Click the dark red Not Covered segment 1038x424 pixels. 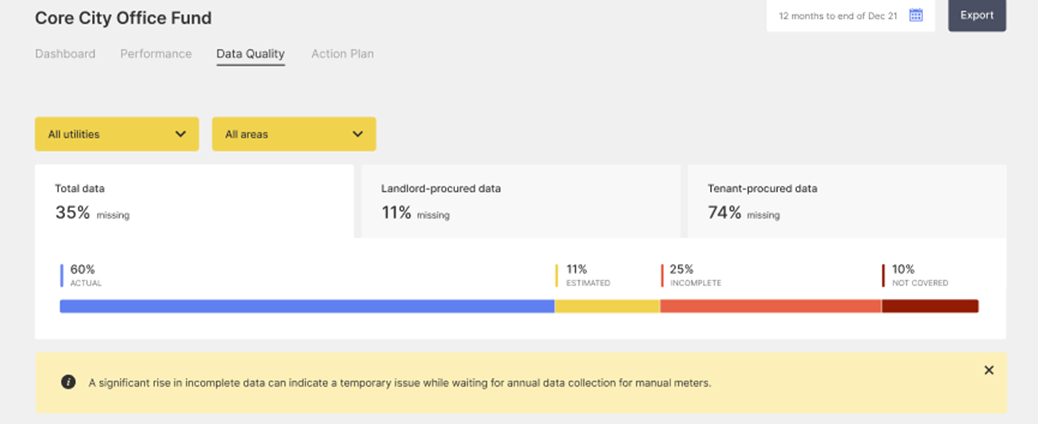tap(930, 306)
